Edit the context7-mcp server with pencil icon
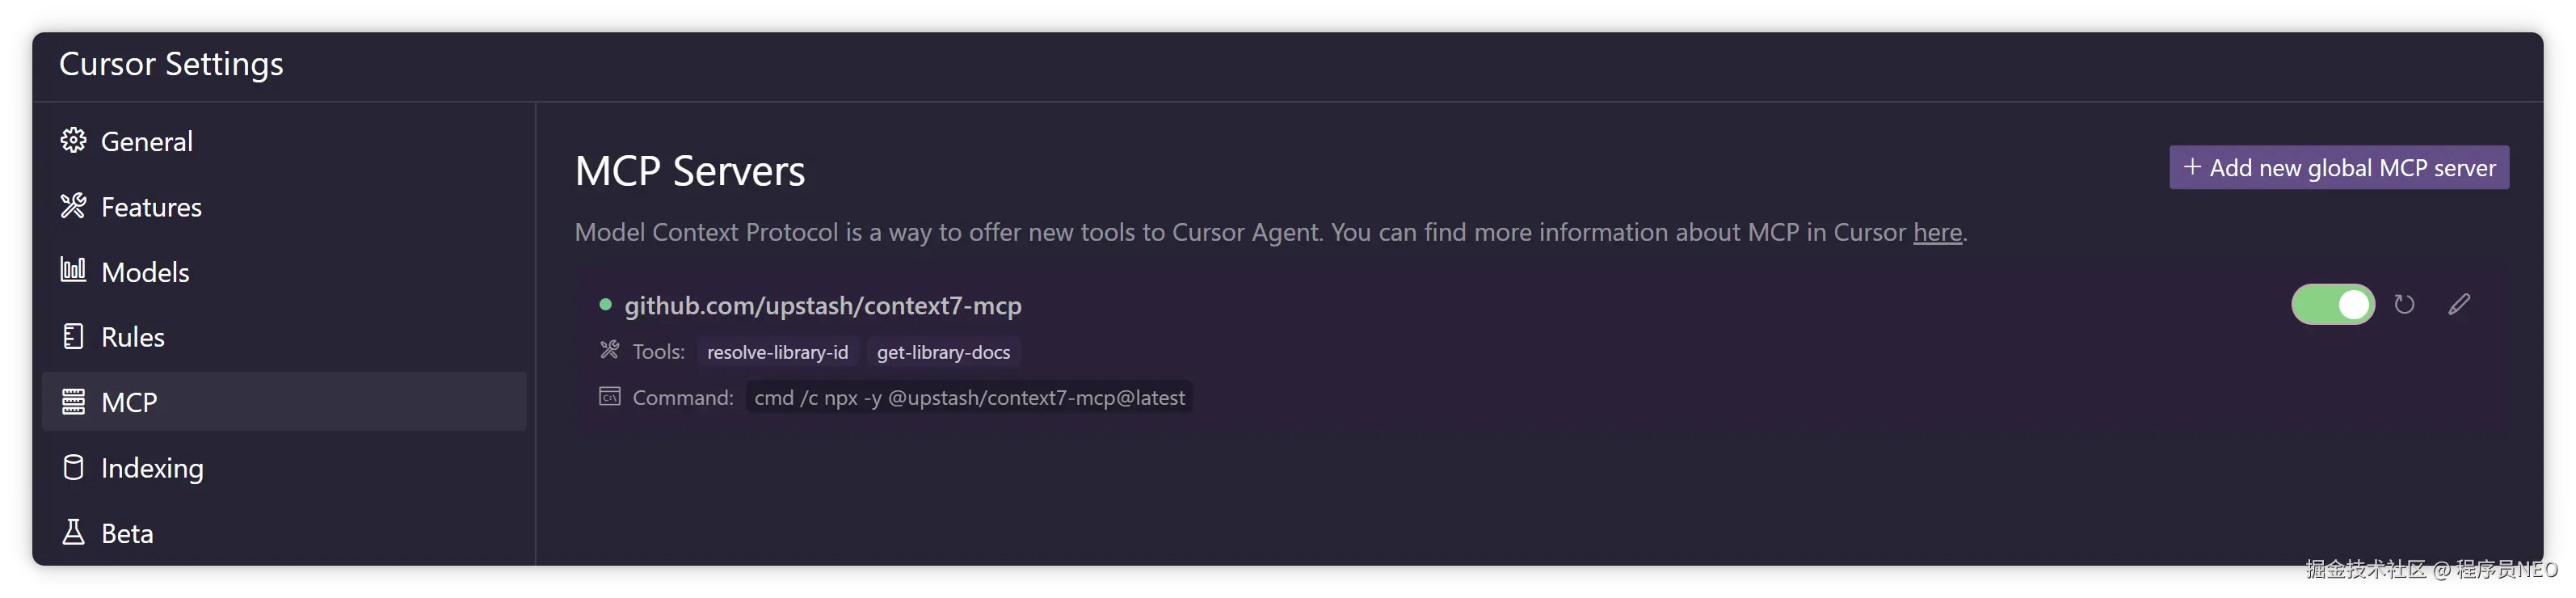This screenshot has height=598, width=2576. 2459,304
